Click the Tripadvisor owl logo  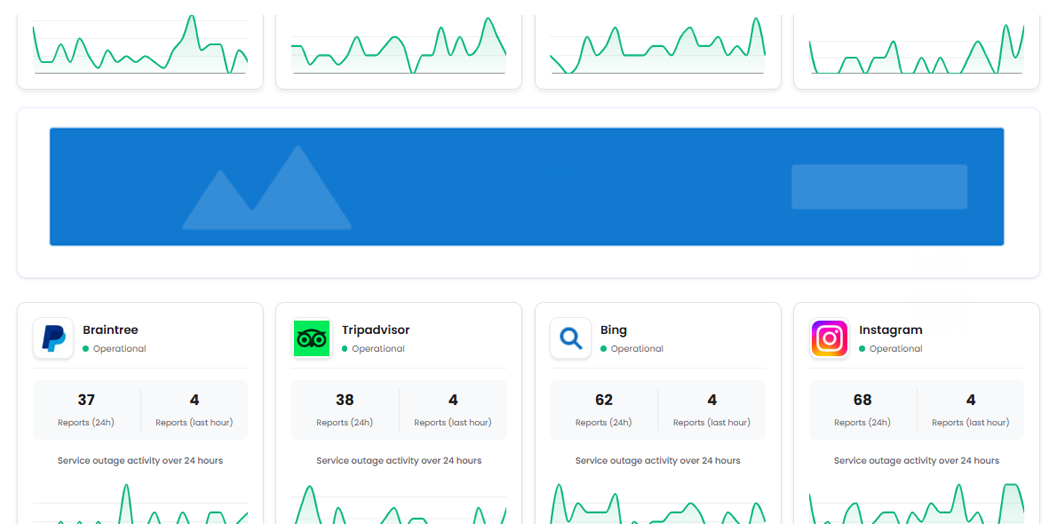(311, 339)
